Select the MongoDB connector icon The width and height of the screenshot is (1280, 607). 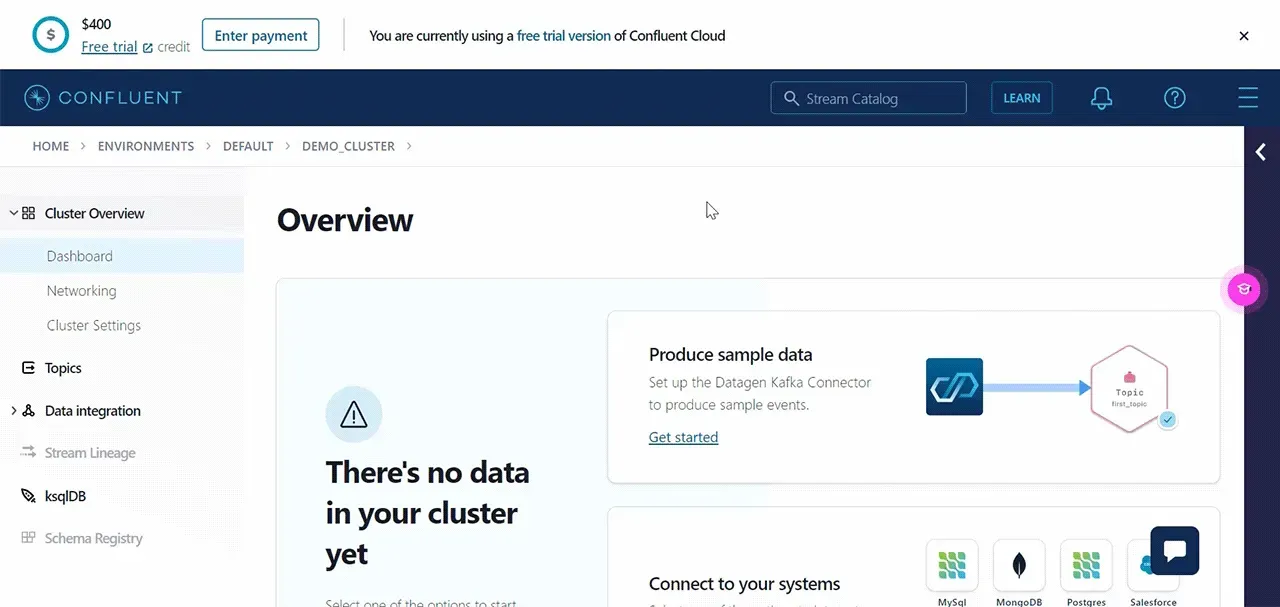click(1019, 566)
